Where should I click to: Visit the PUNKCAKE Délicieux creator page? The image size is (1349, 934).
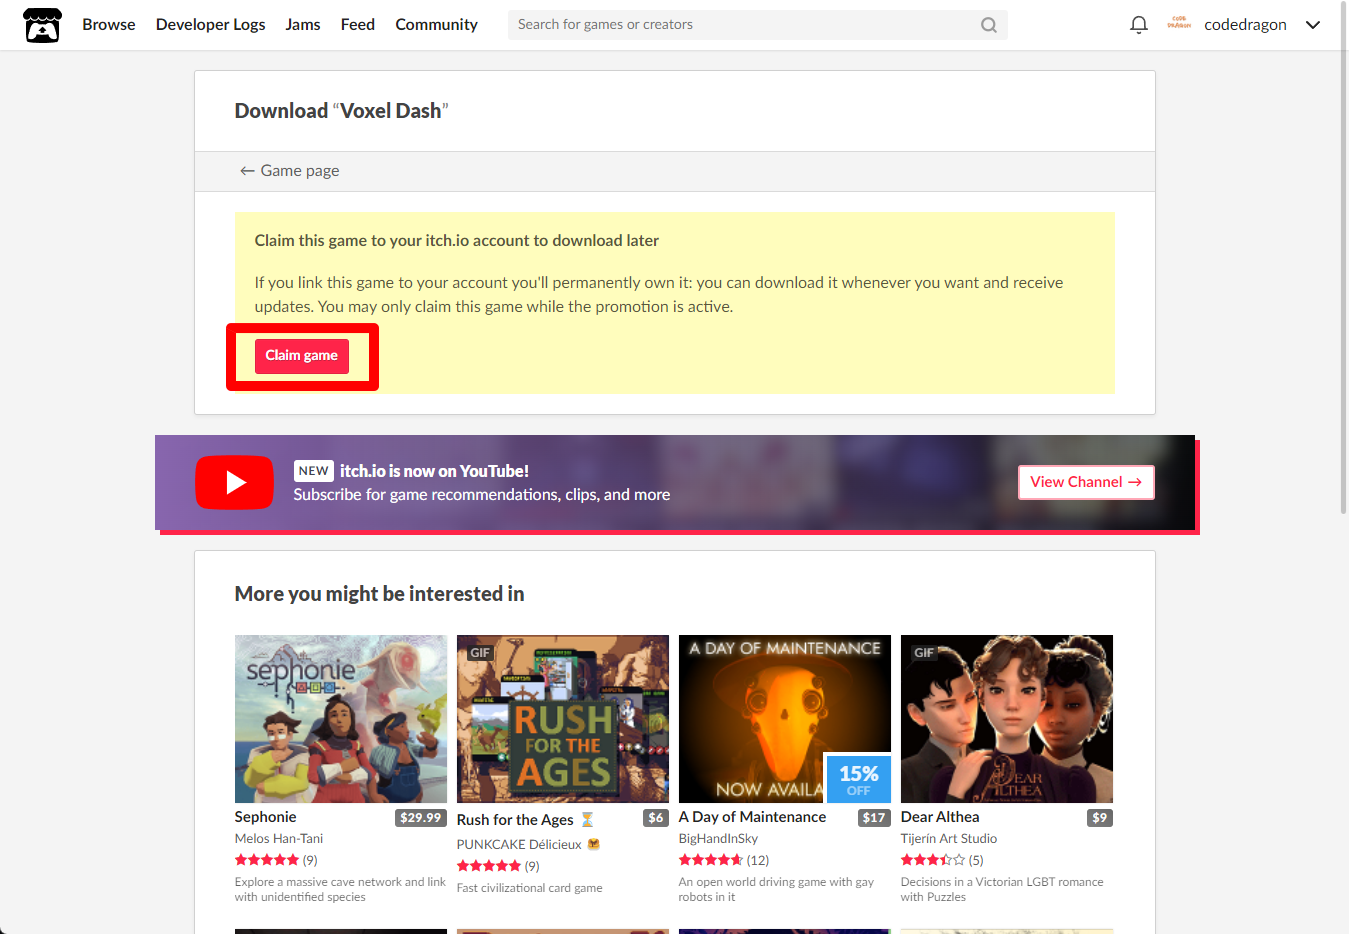[519, 845]
